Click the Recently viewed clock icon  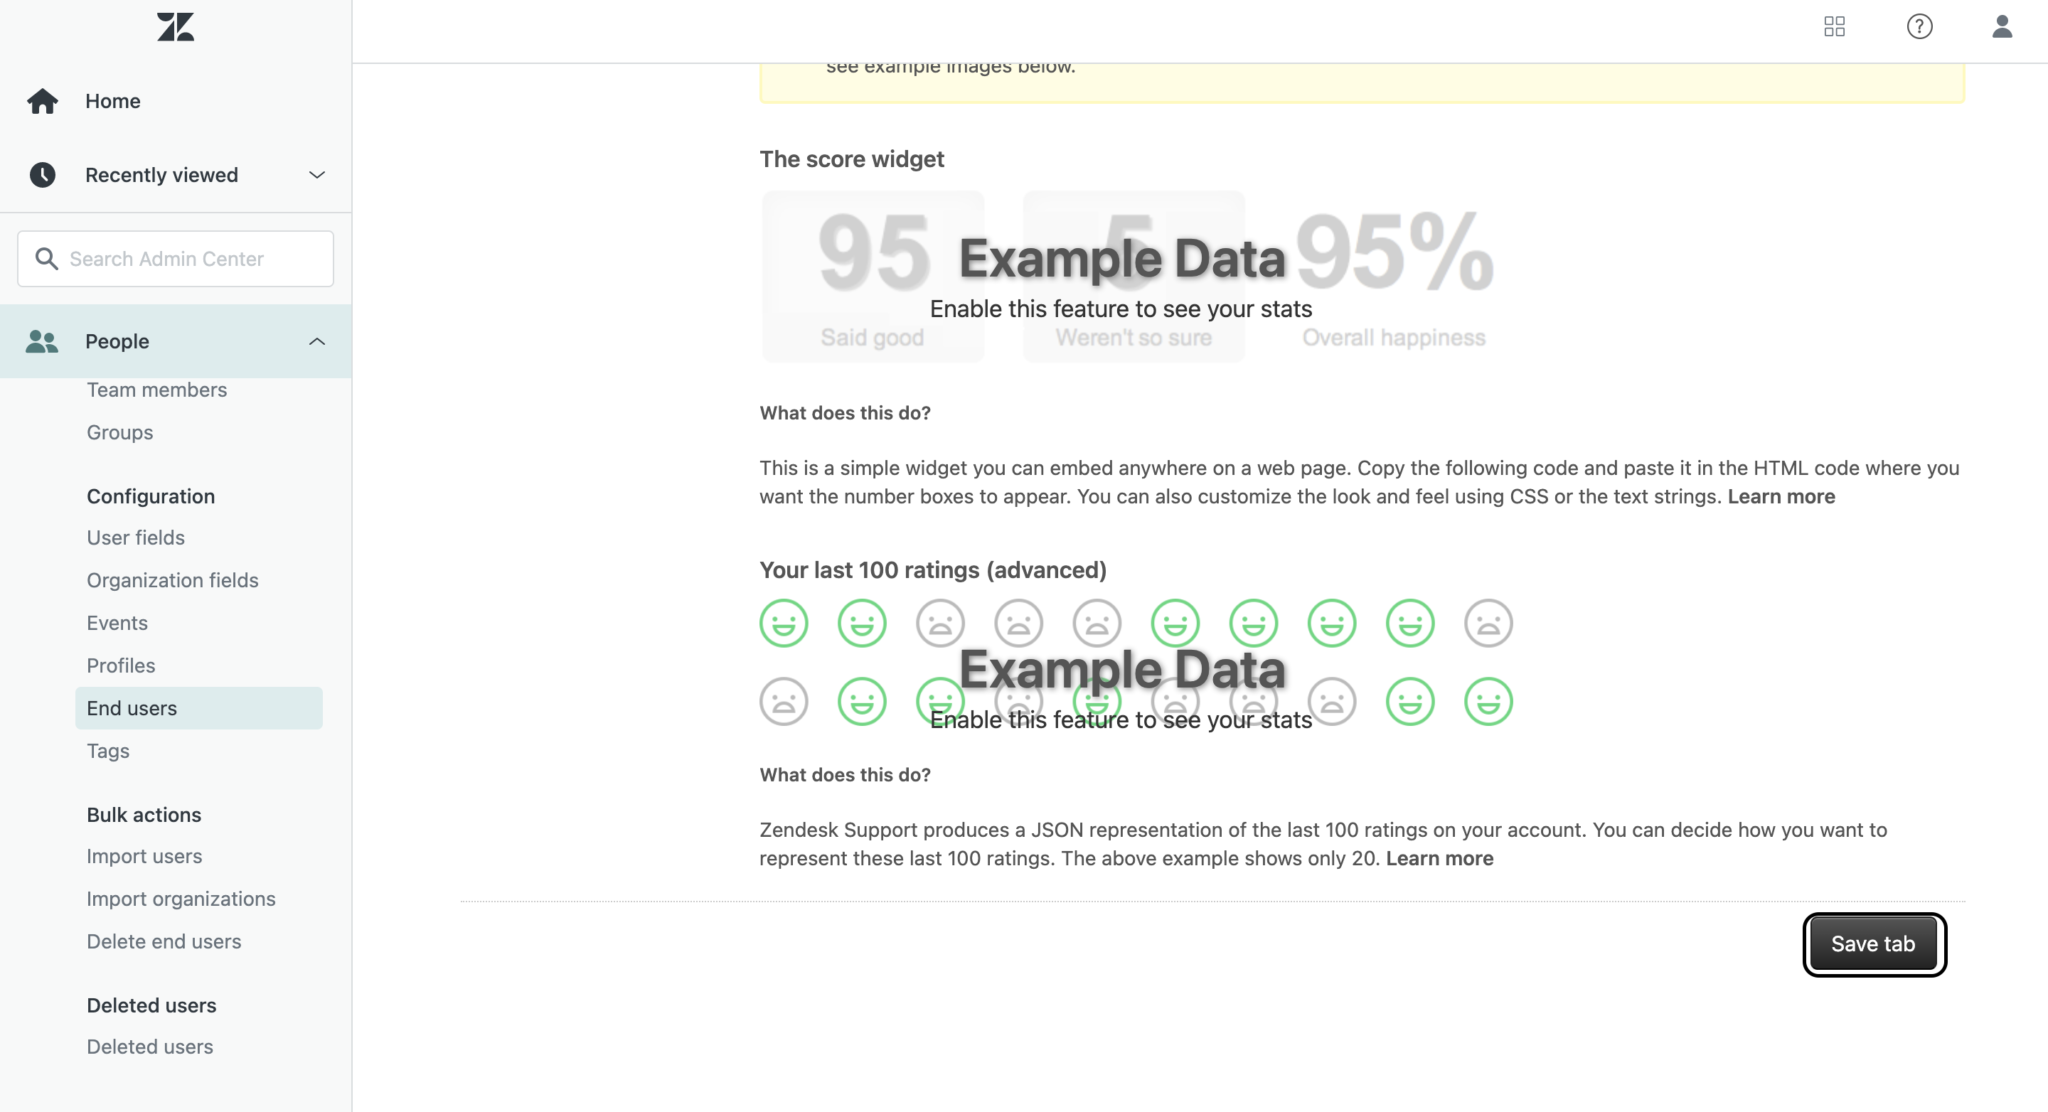coord(42,175)
